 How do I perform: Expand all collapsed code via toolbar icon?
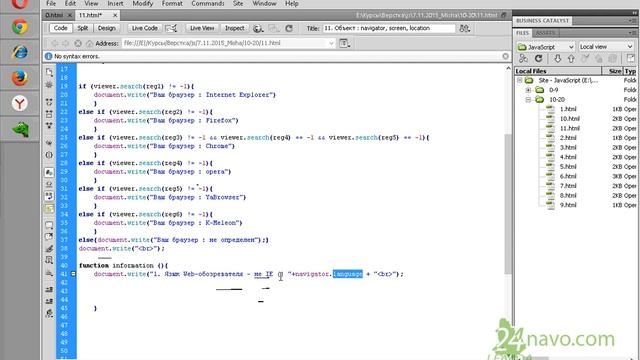[49, 125]
